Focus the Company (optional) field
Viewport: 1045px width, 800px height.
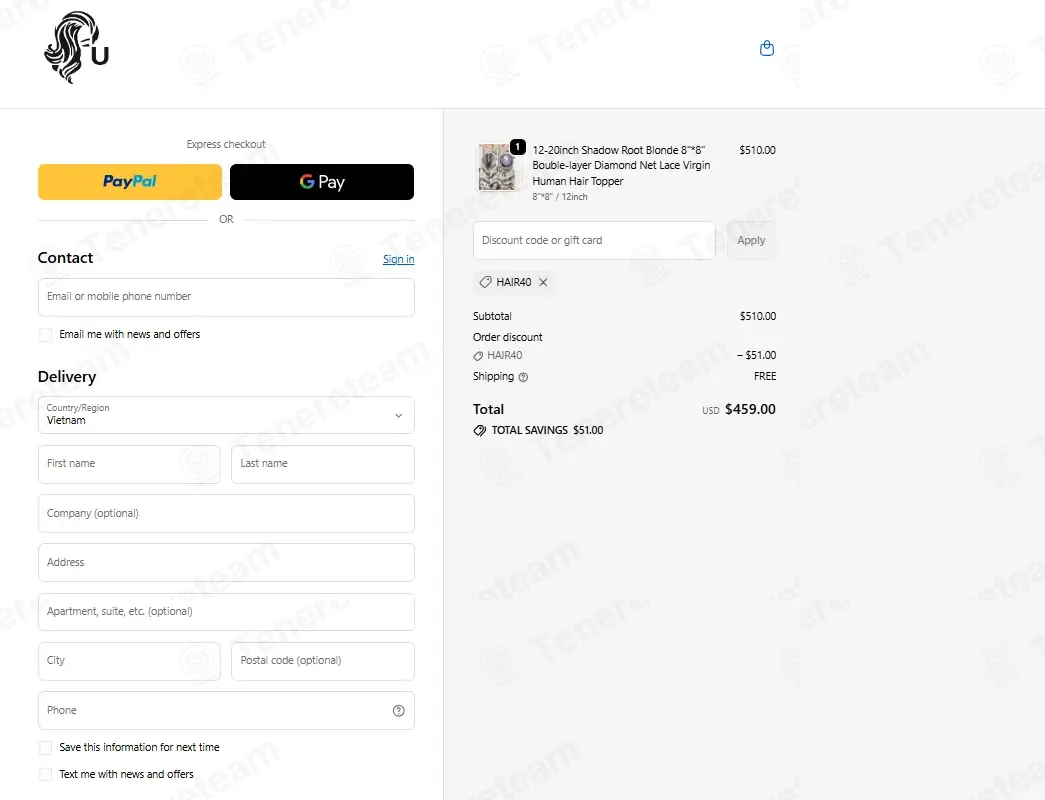click(226, 513)
